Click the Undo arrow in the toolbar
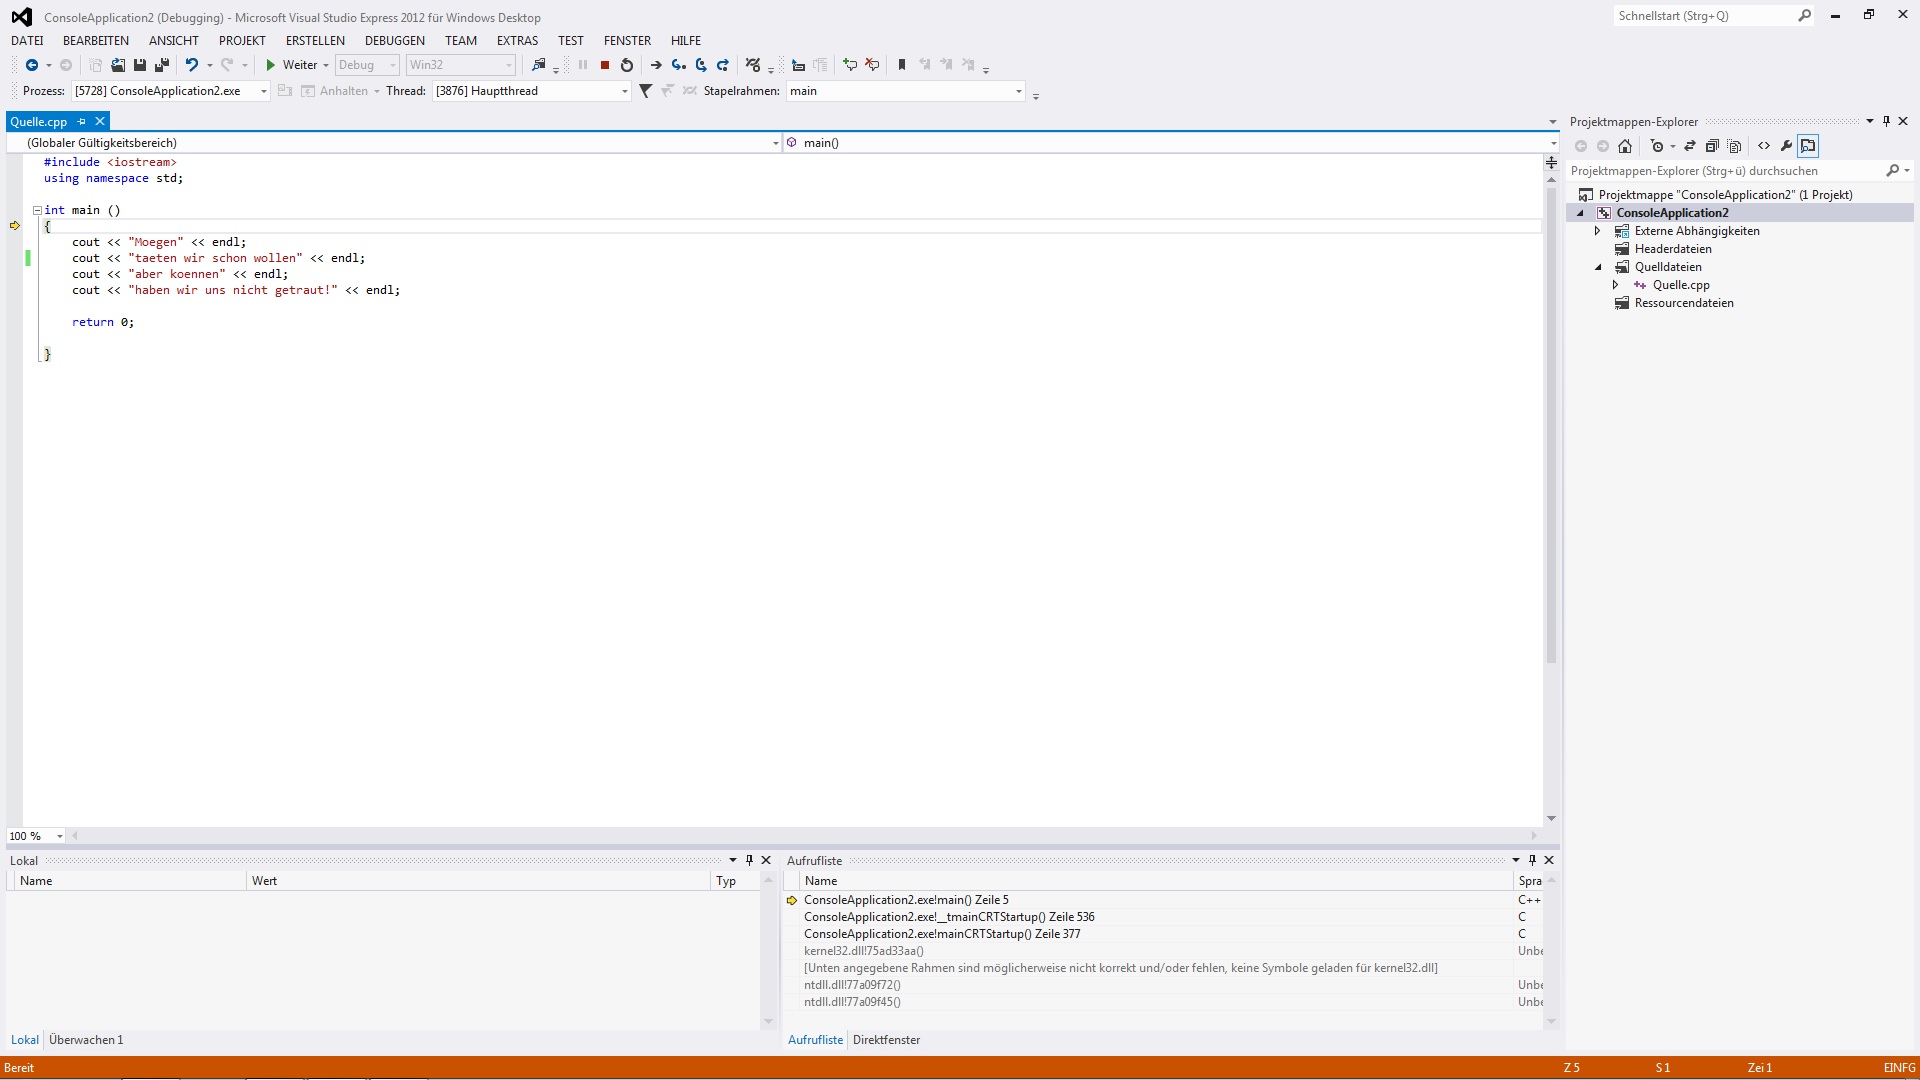 [191, 65]
